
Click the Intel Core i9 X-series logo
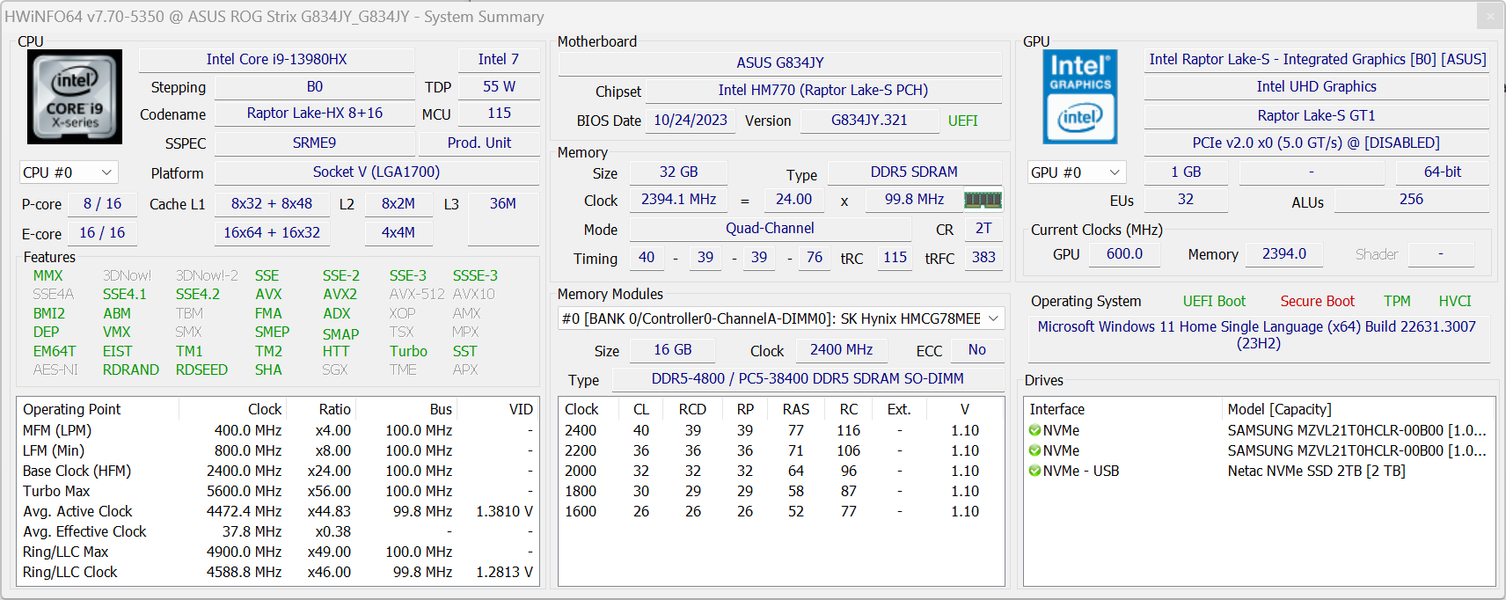point(75,96)
